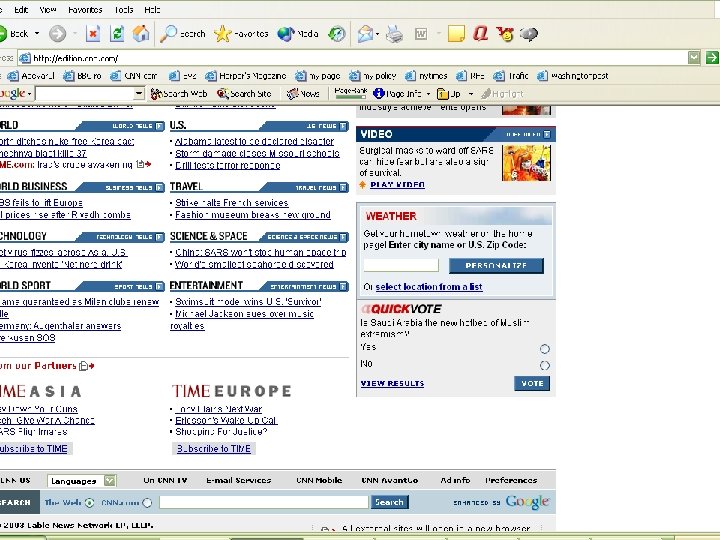This screenshot has width=720, height=540.
Task: Go to Home page icon
Action: point(141,34)
